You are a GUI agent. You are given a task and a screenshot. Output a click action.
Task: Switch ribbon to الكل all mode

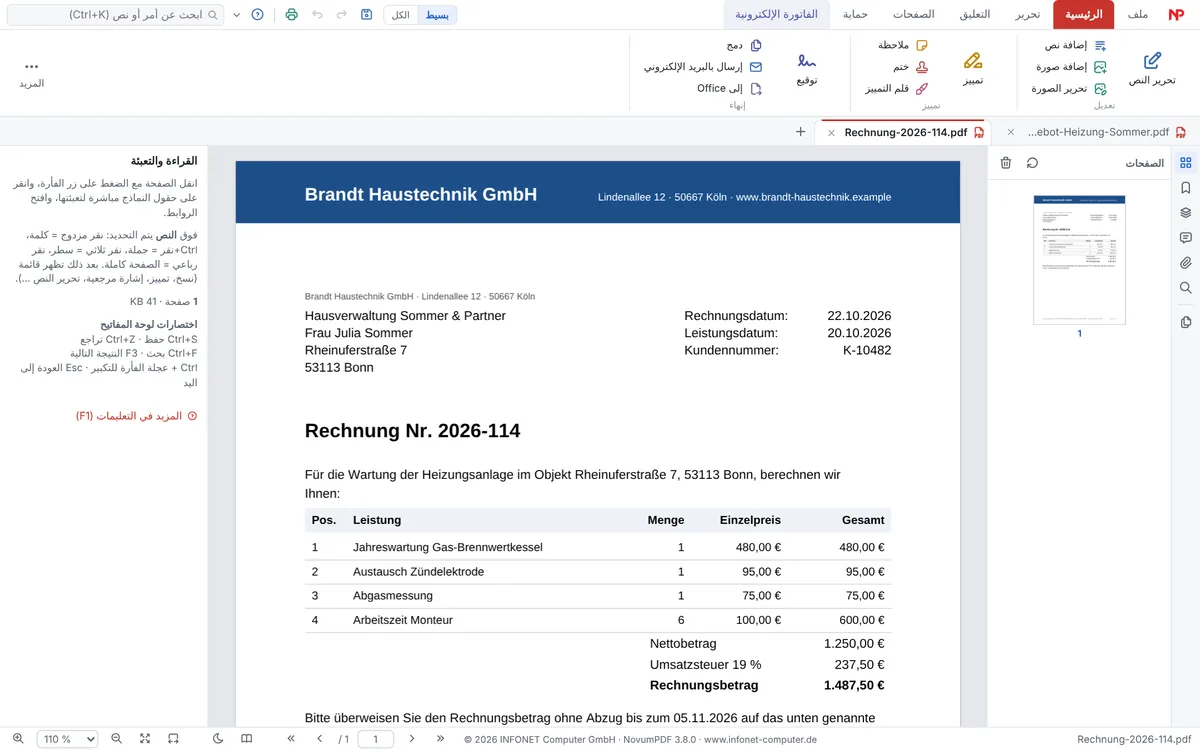[400, 15]
